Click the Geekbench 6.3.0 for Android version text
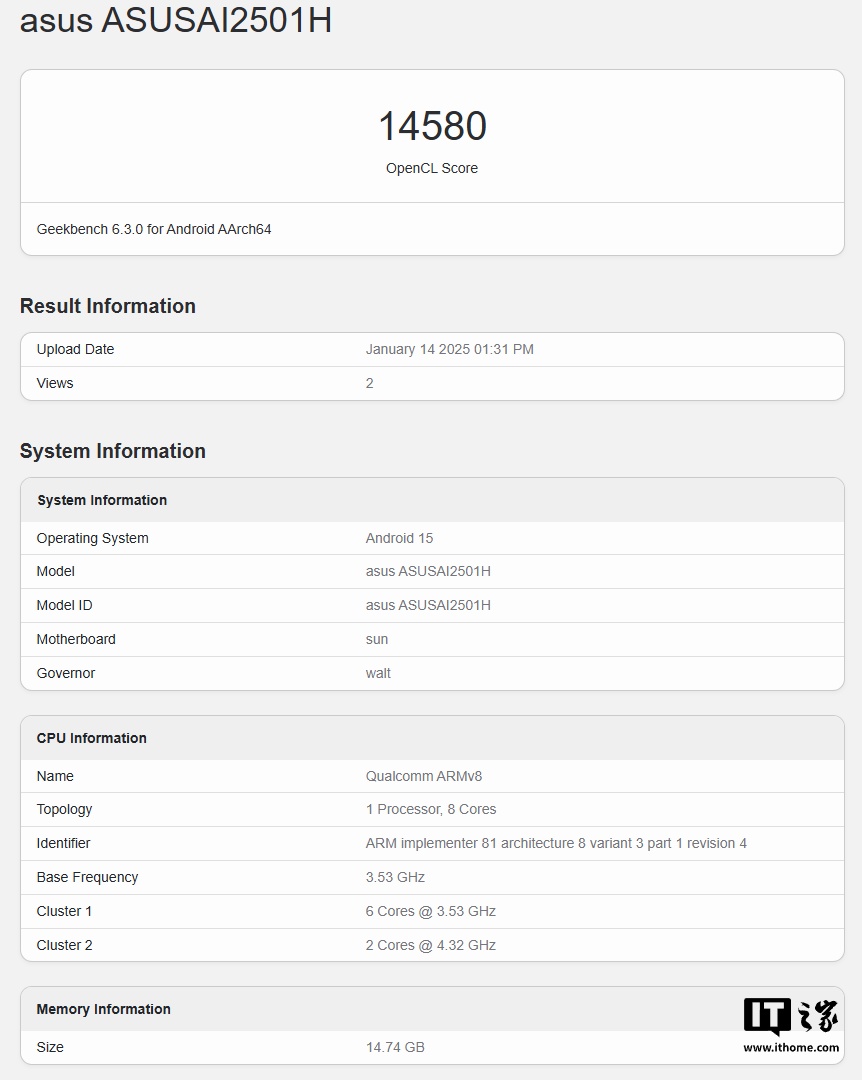Image resolution: width=862 pixels, height=1080 pixels. point(154,229)
